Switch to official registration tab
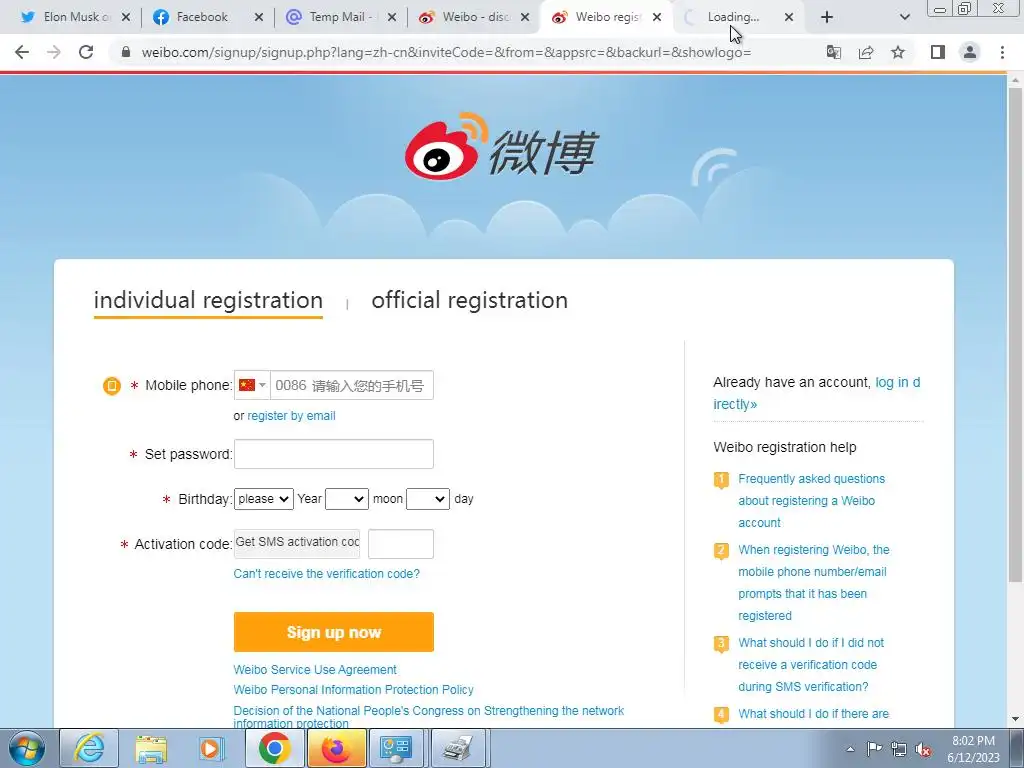The height and width of the screenshot is (768, 1024). click(x=470, y=300)
